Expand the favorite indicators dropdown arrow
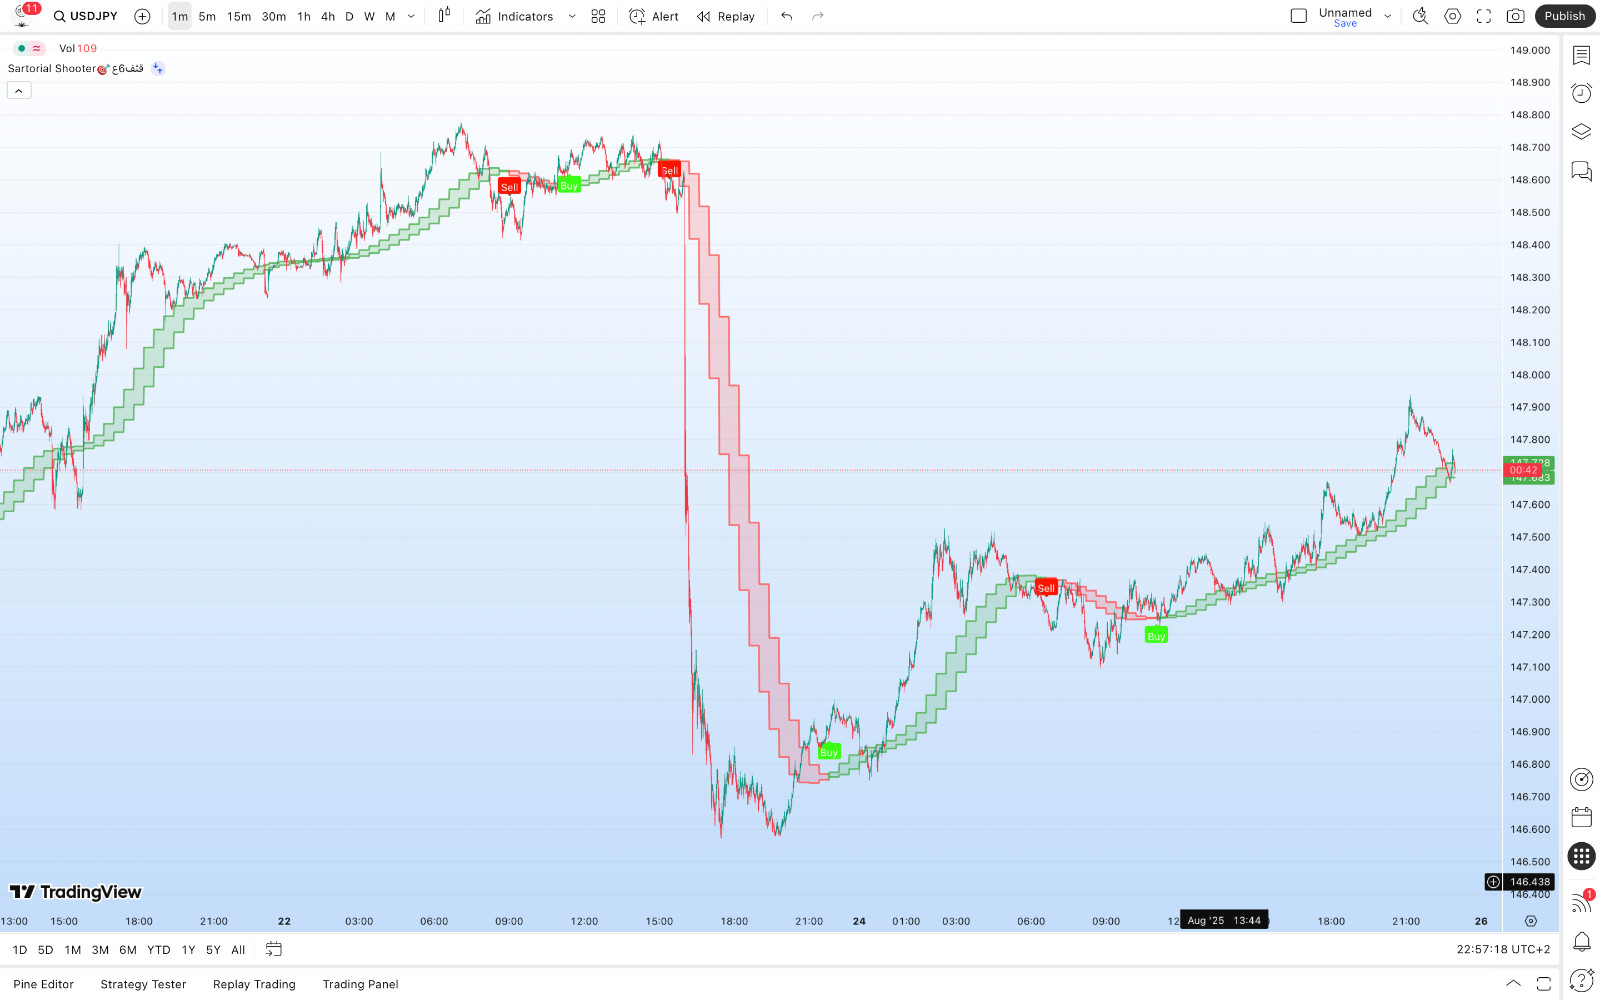 tap(572, 16)
